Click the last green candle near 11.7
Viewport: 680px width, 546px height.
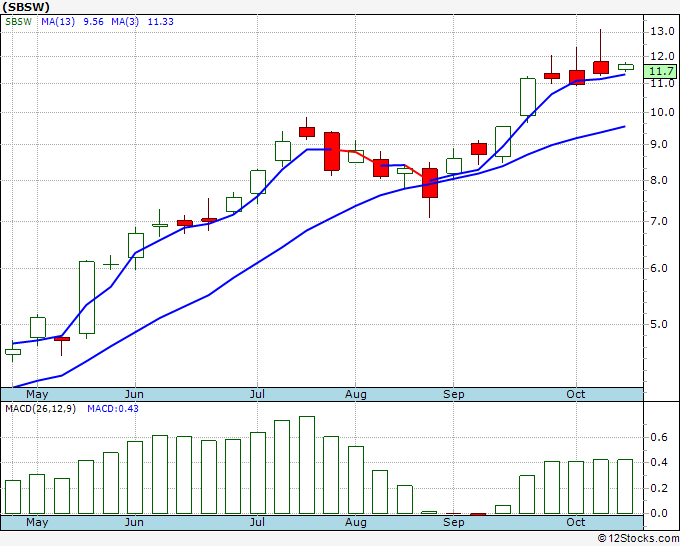[x=626, y=67]
